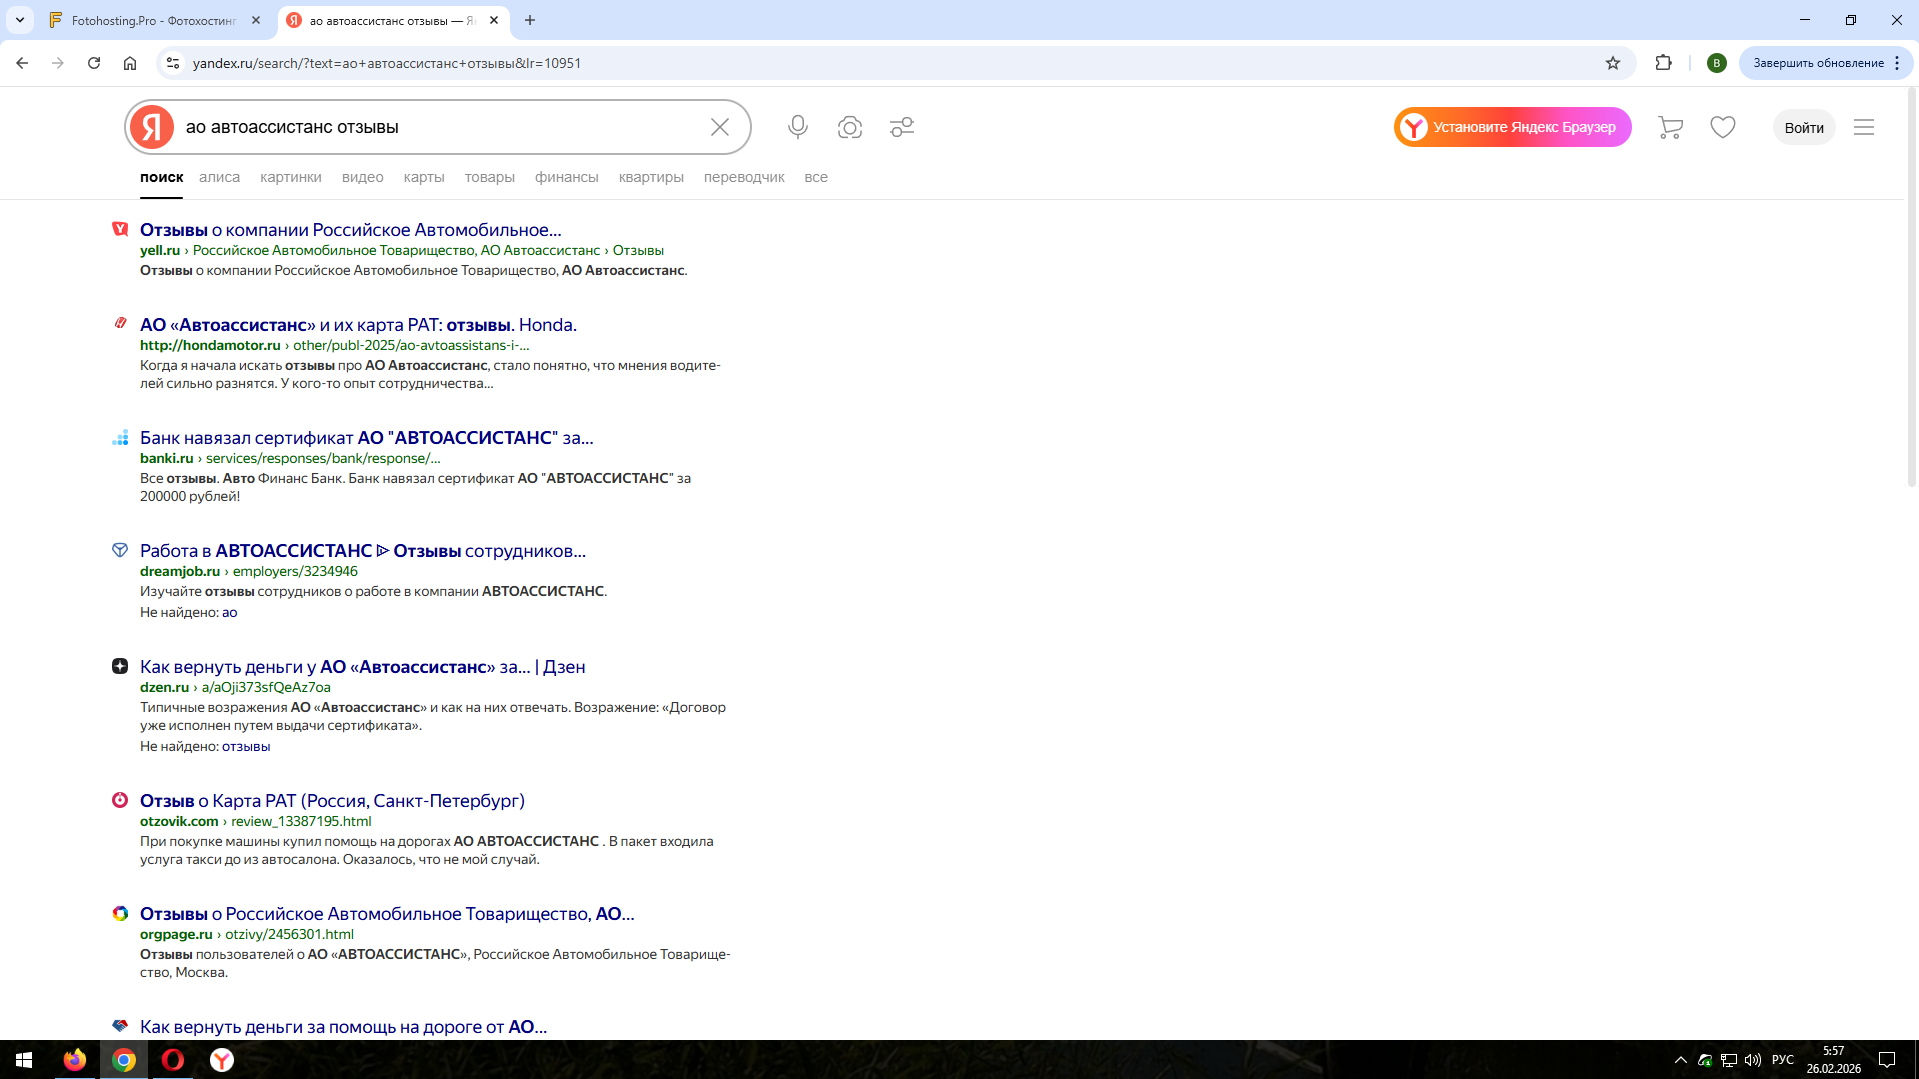The image size is (1919, 1079).
Task: Reload the current page
Action: pyautogui.click(x=94, y=63)
